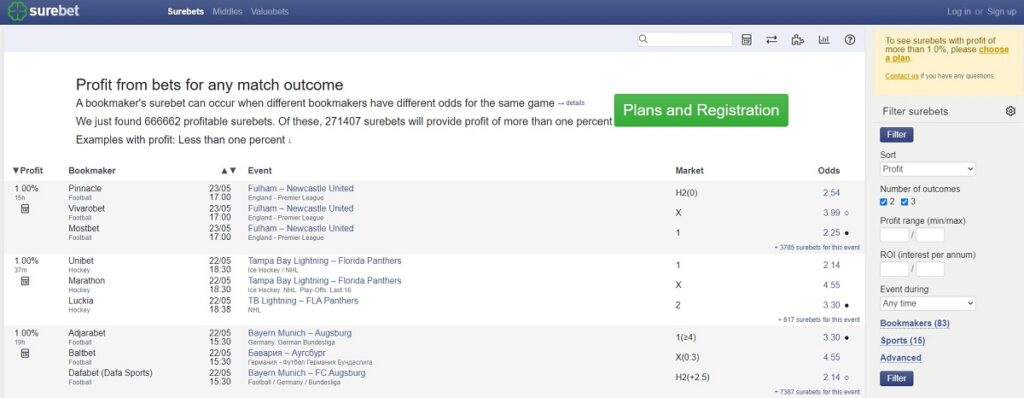Click the ROI minimum field

pos(894,269)
